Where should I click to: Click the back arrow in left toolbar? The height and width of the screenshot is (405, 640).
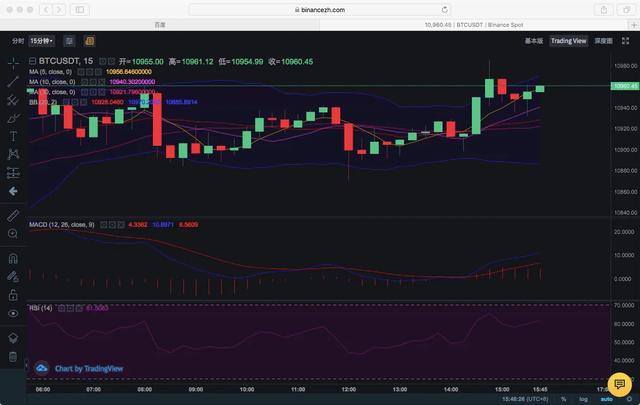pos(13,191)
